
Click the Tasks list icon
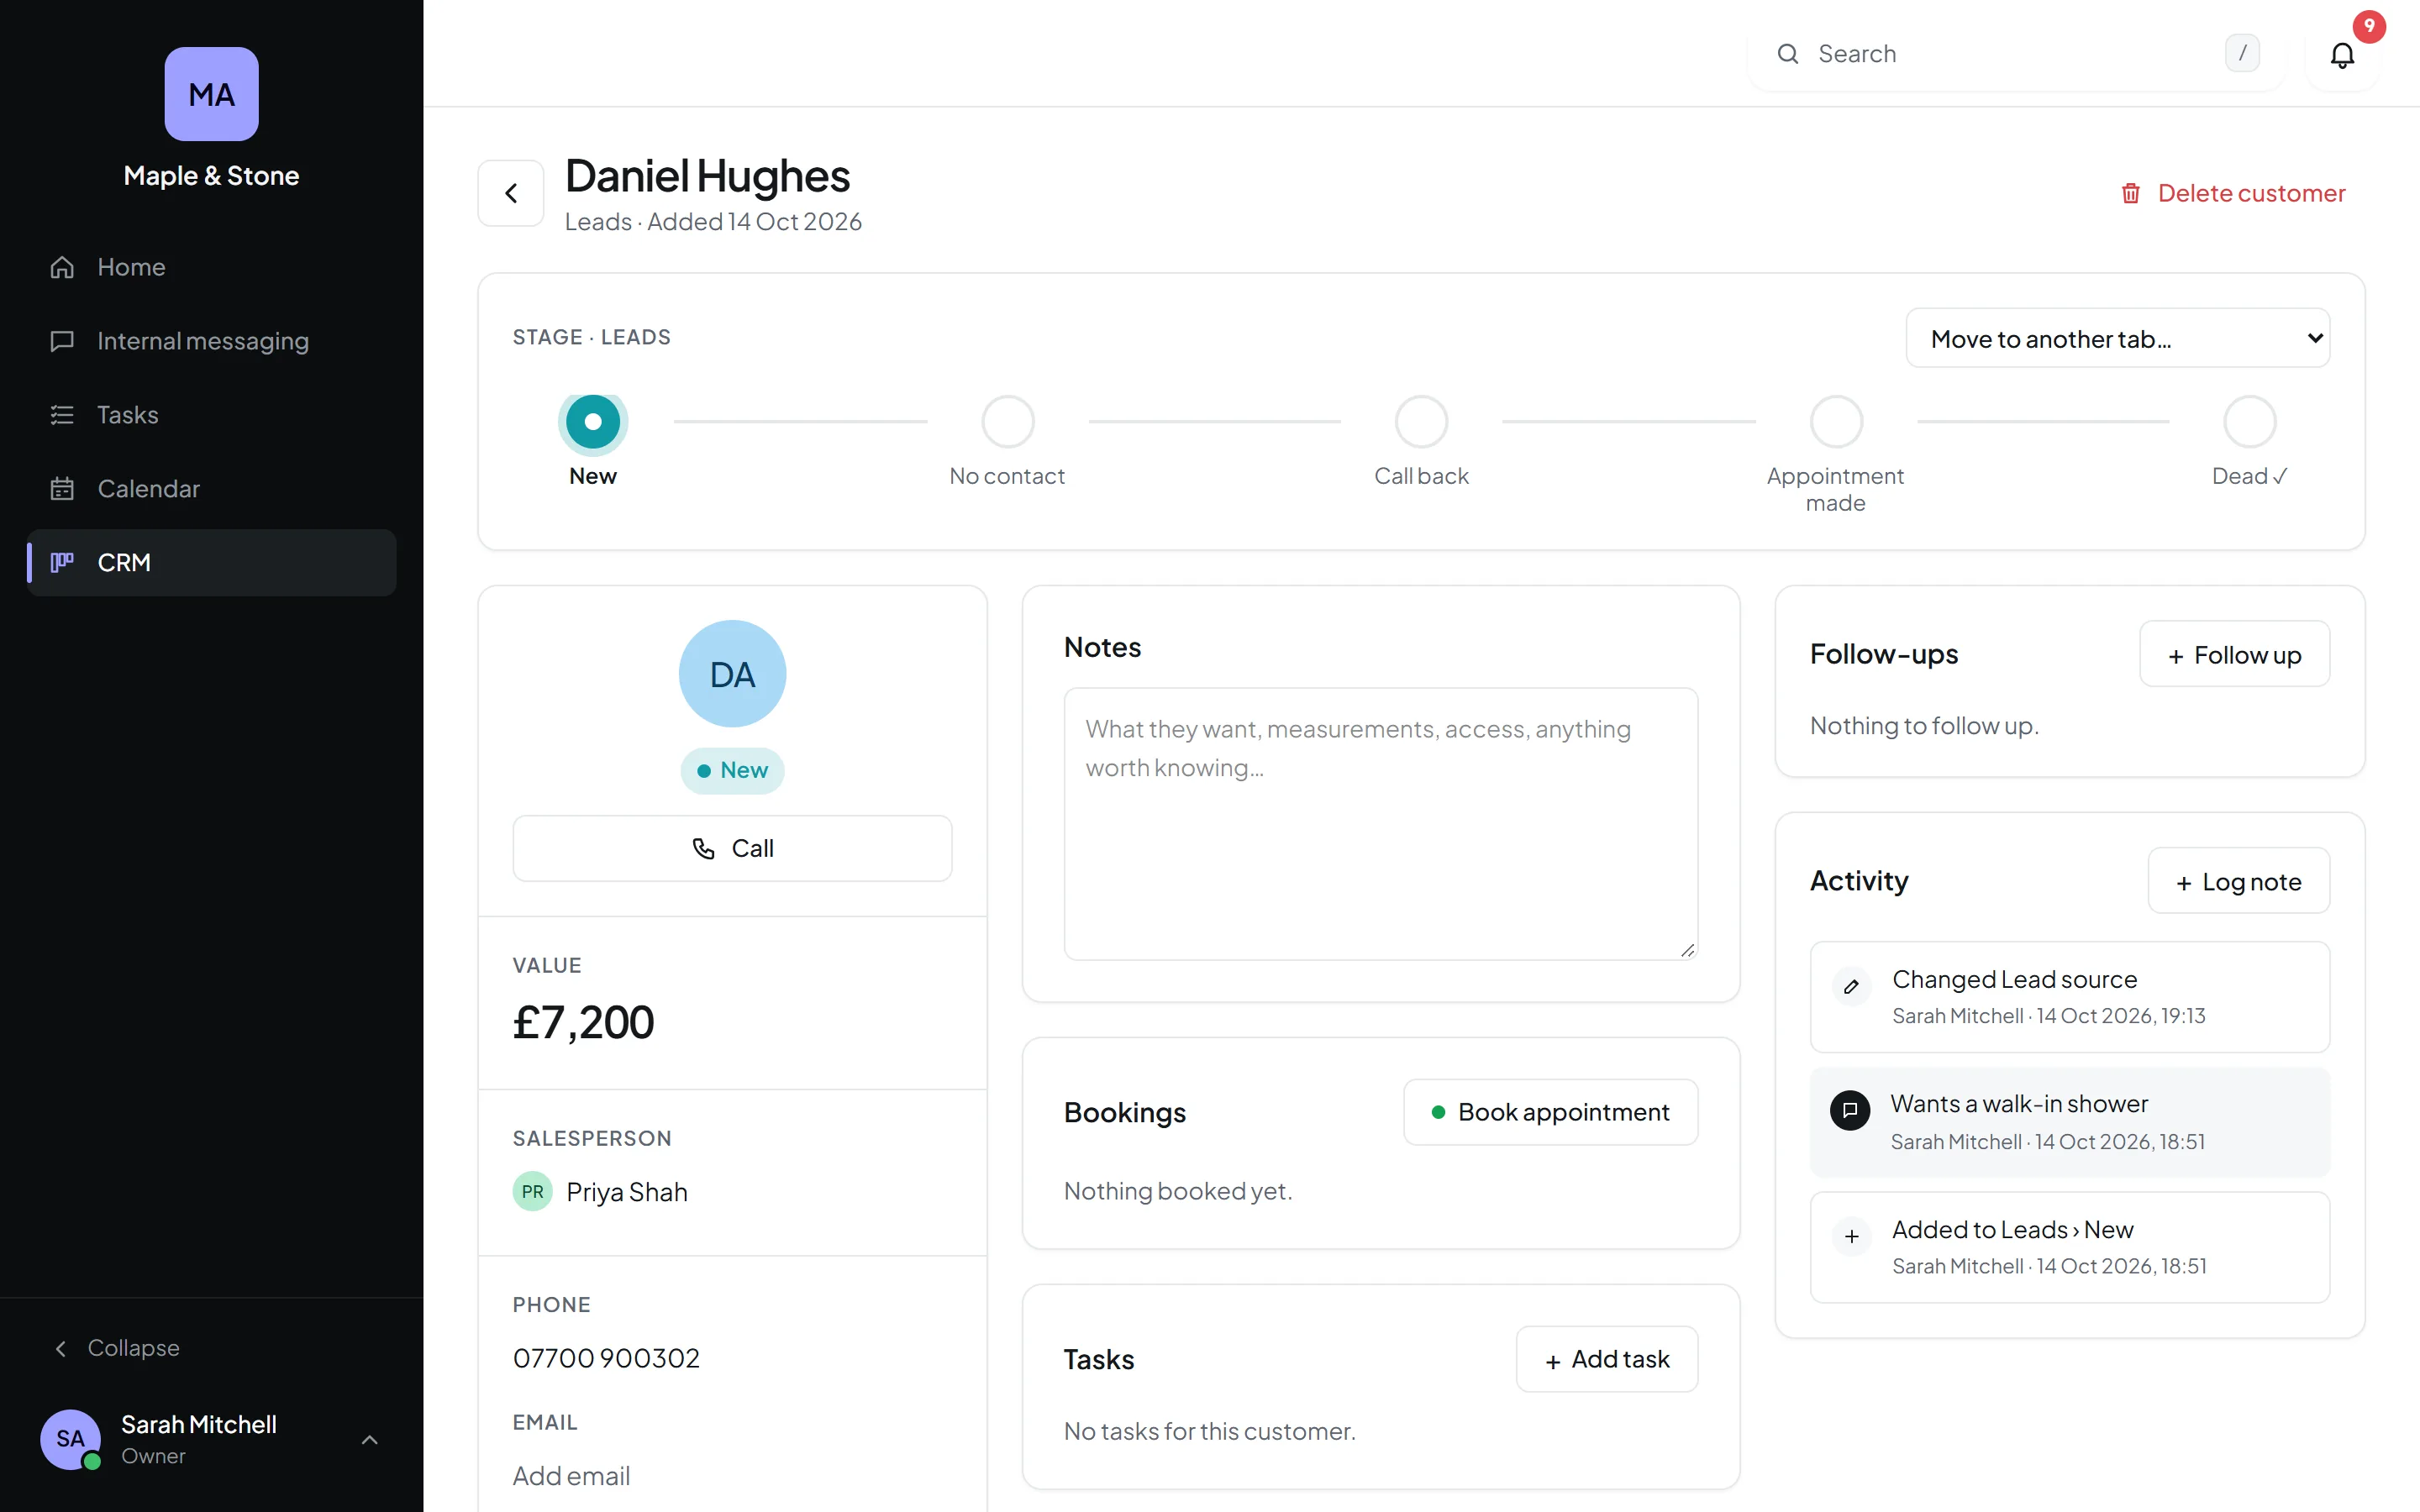tap(62, 415)
